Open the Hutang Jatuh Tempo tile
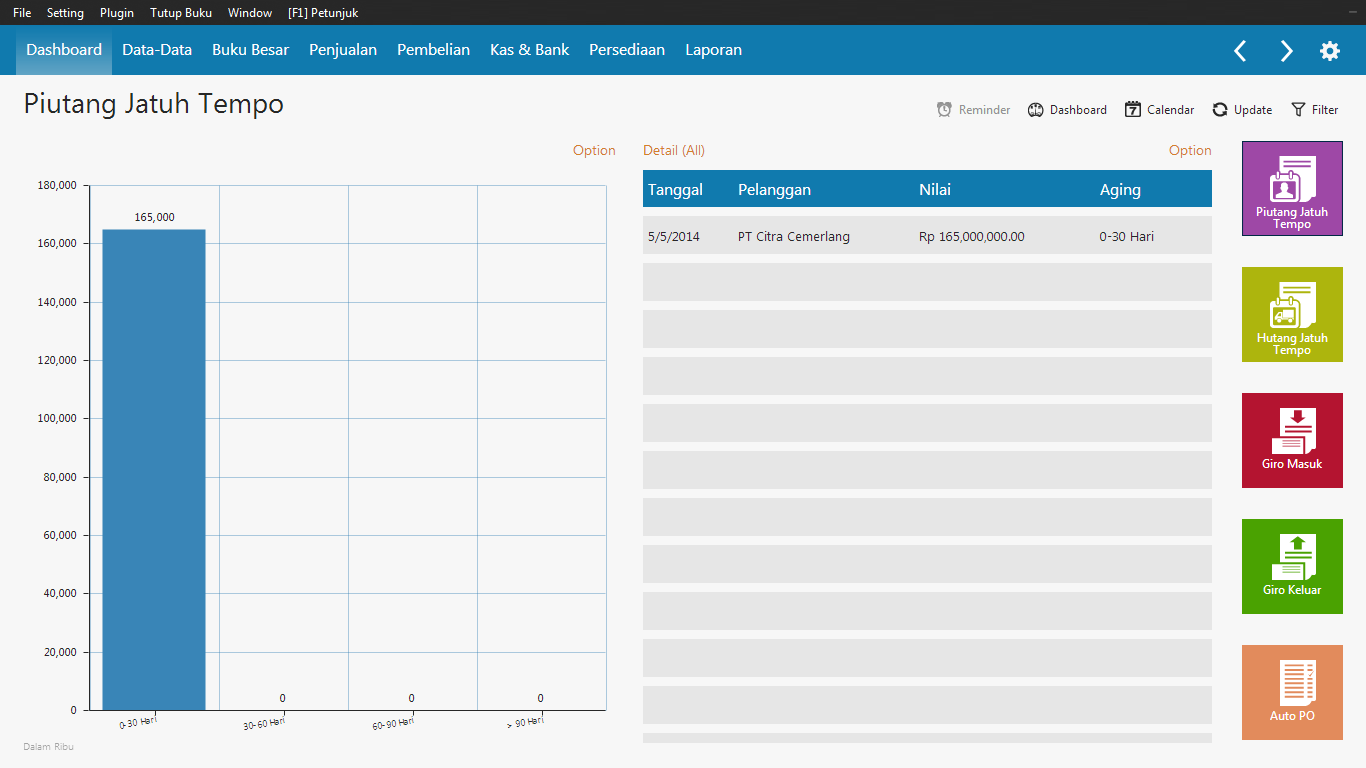Image resolution: width=1366 pixels, height=768 pixels. [x=1292, y=314]
